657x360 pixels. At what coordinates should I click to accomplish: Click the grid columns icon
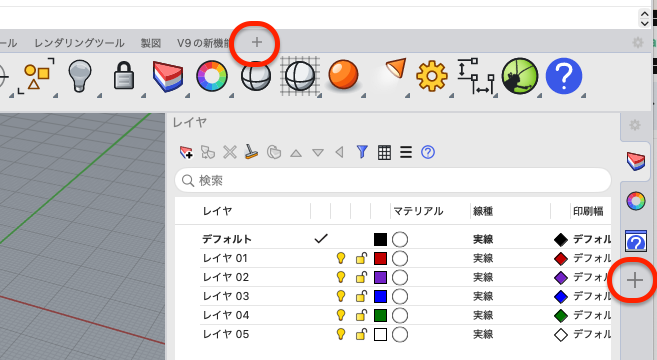(384, 153)
